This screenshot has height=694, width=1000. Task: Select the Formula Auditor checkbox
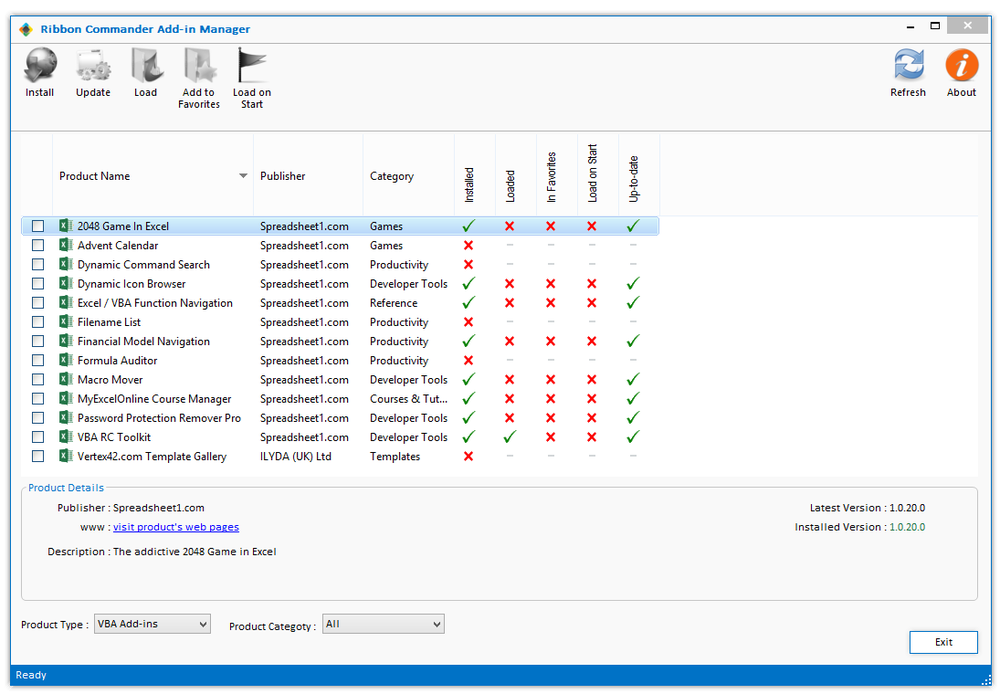point(38,360)
